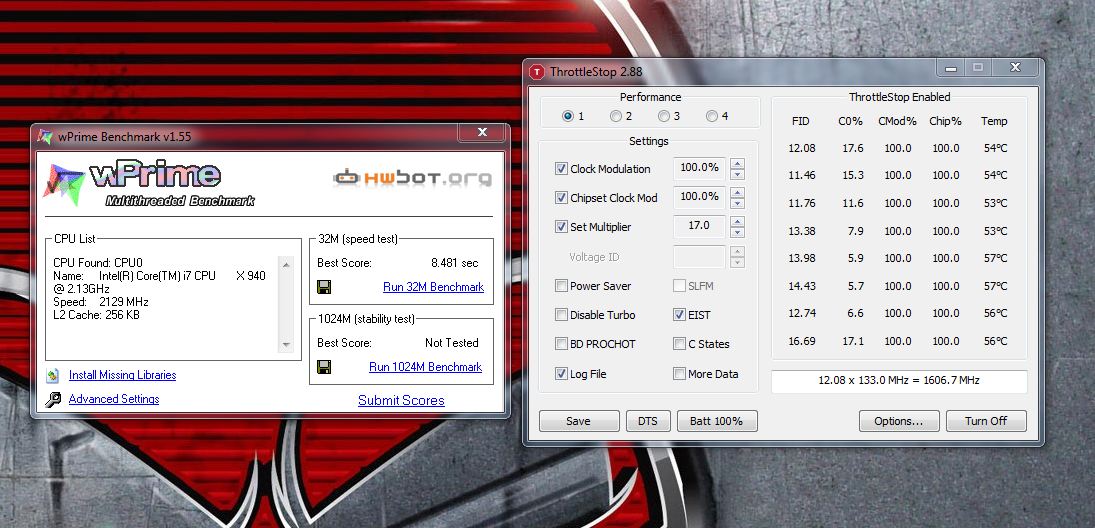Click the document icon next to Install Missing Libraries

coord(53,376)
